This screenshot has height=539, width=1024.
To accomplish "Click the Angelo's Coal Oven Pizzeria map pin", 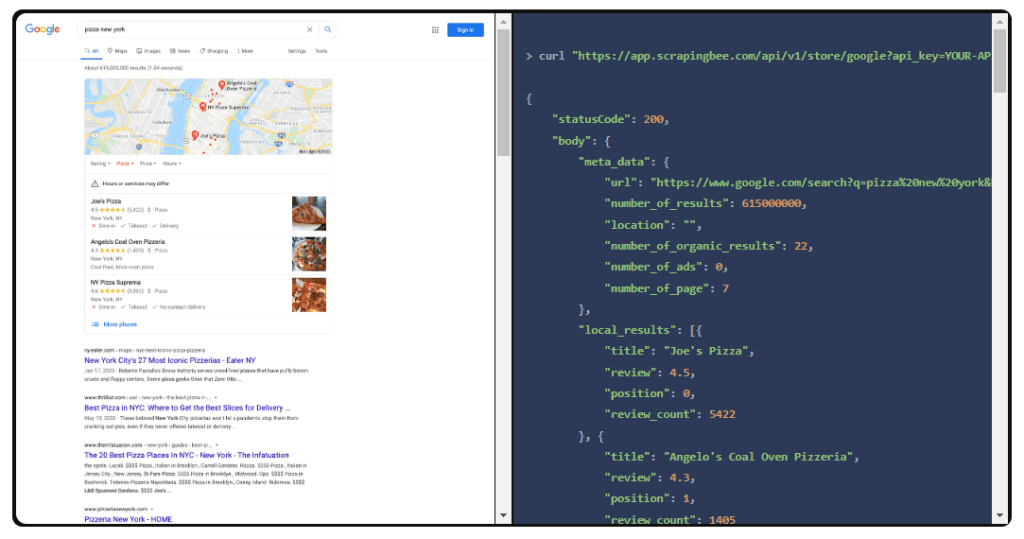I will pyautogui.click(x=222, y=85).
